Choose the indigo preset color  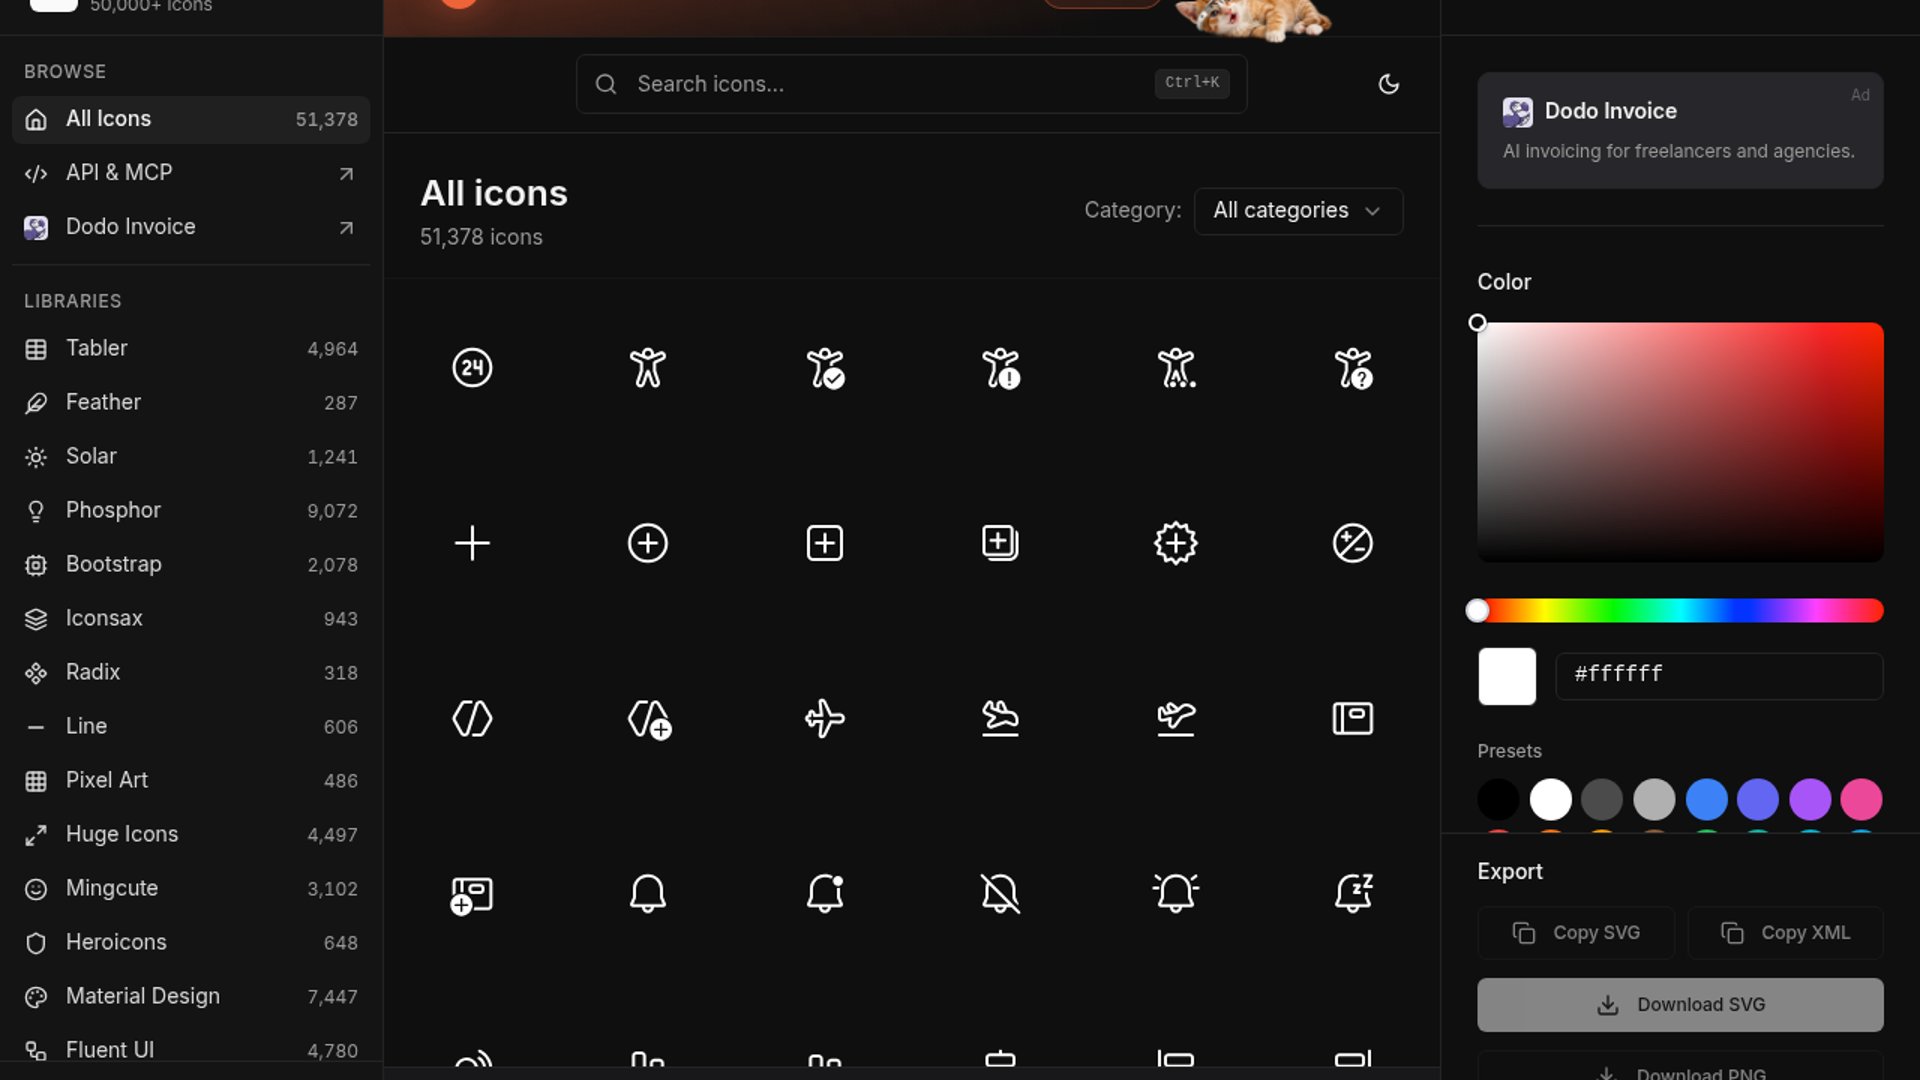tap(1758, 800)
